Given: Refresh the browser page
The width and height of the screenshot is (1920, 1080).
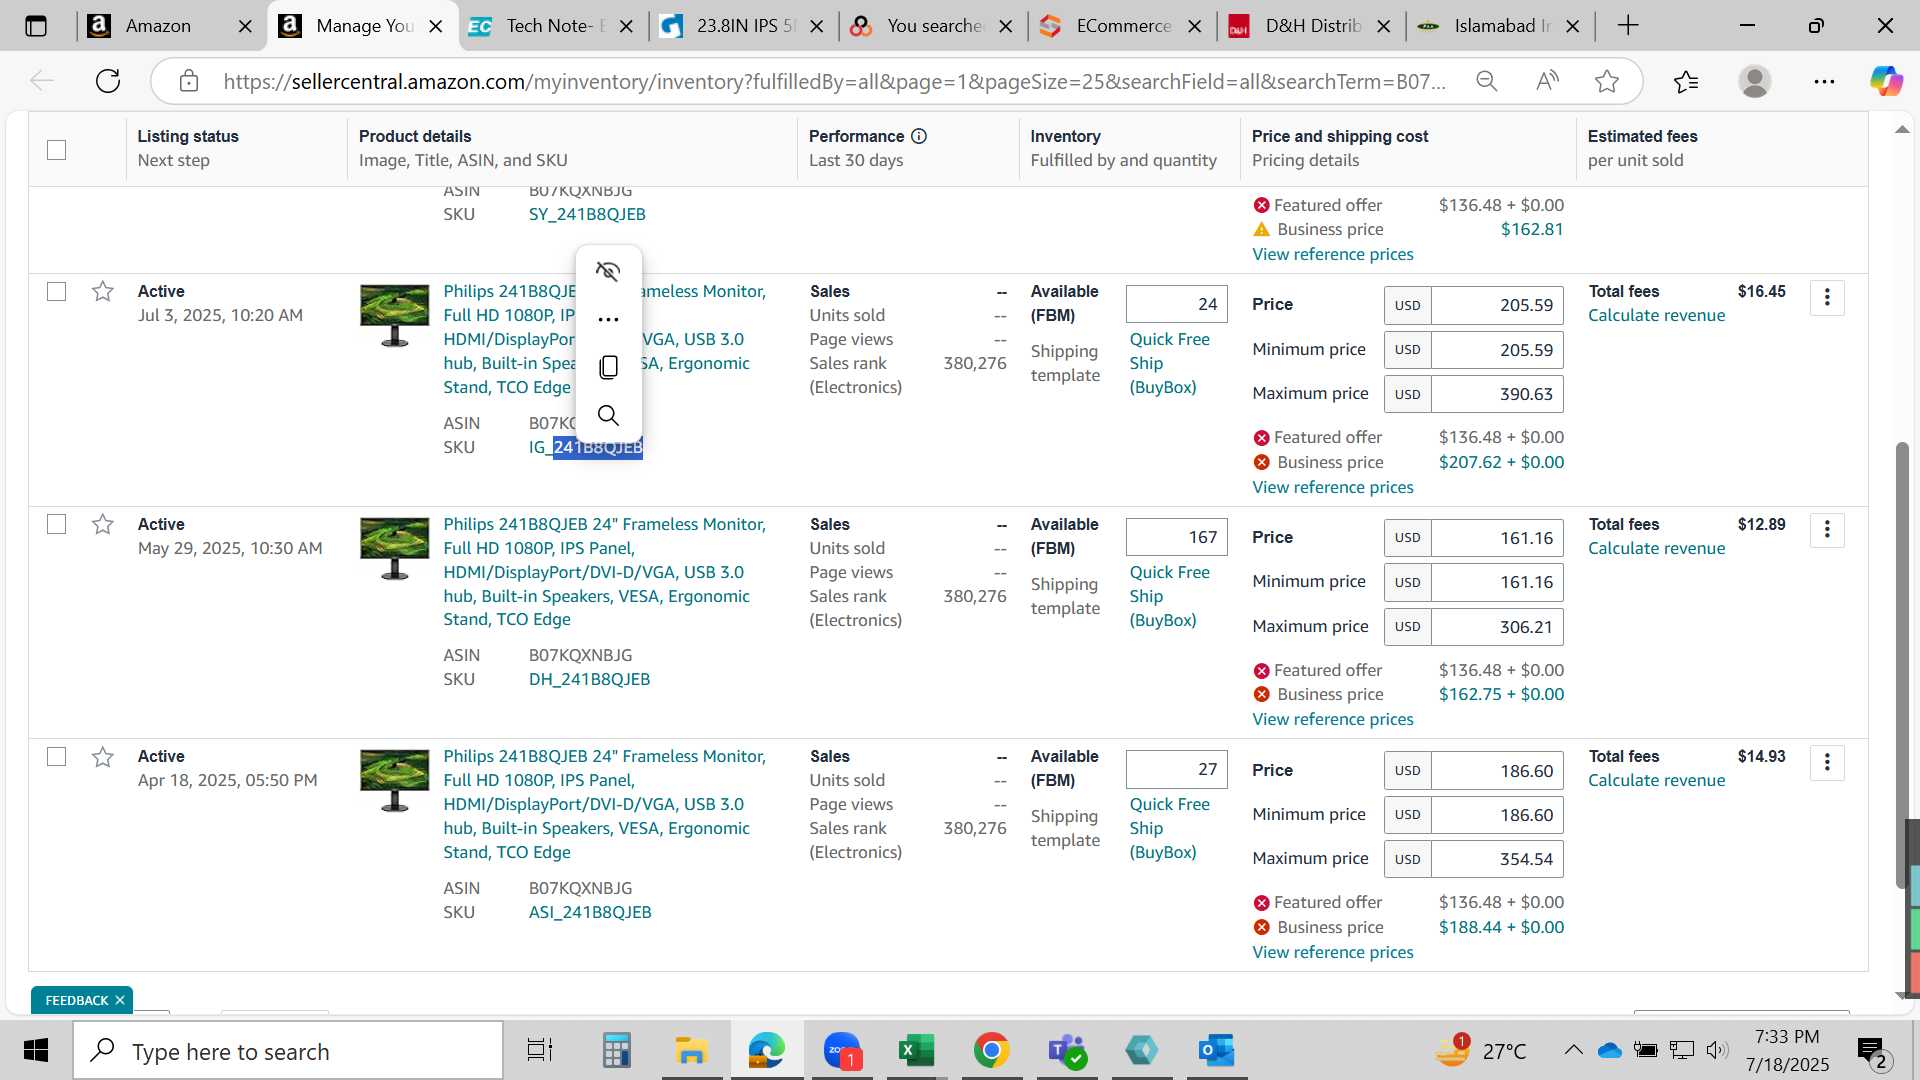Looking at the screenshot, I should click(108, 81).
